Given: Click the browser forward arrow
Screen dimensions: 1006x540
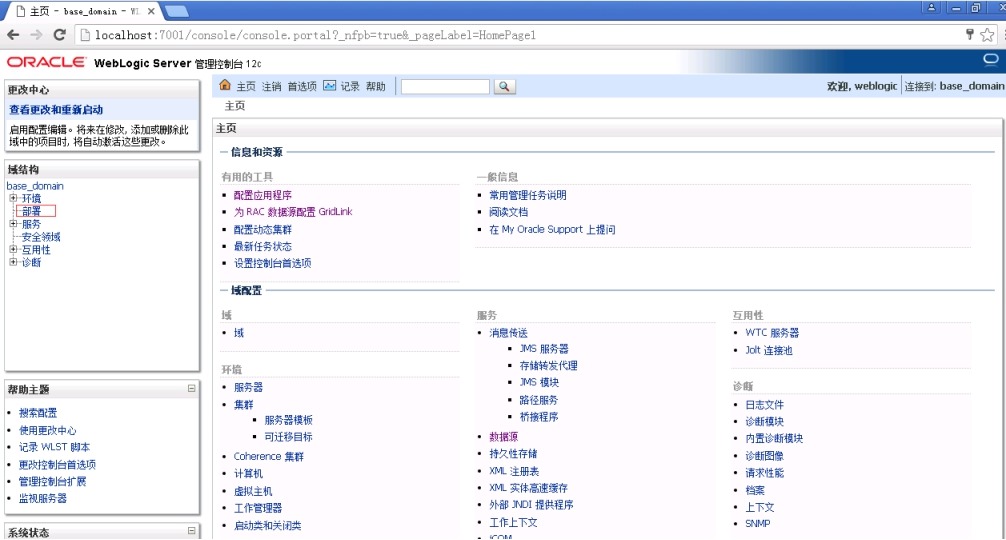Looking at the screenshot, I should coord(37,35).
